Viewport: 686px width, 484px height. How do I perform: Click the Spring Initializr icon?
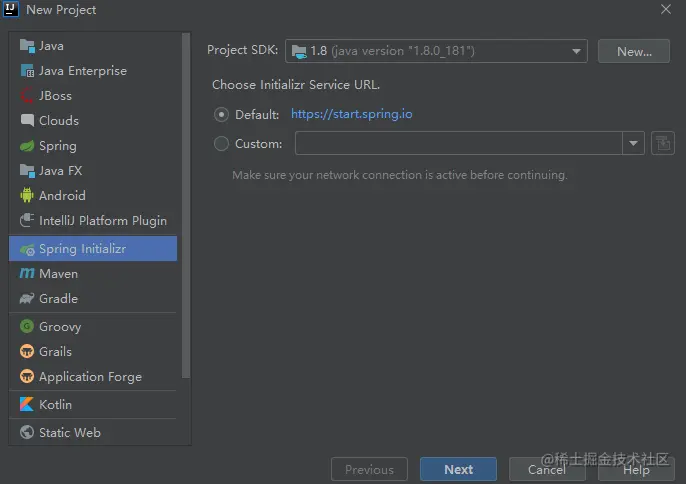pyautogui.click(x=27, y=249)
